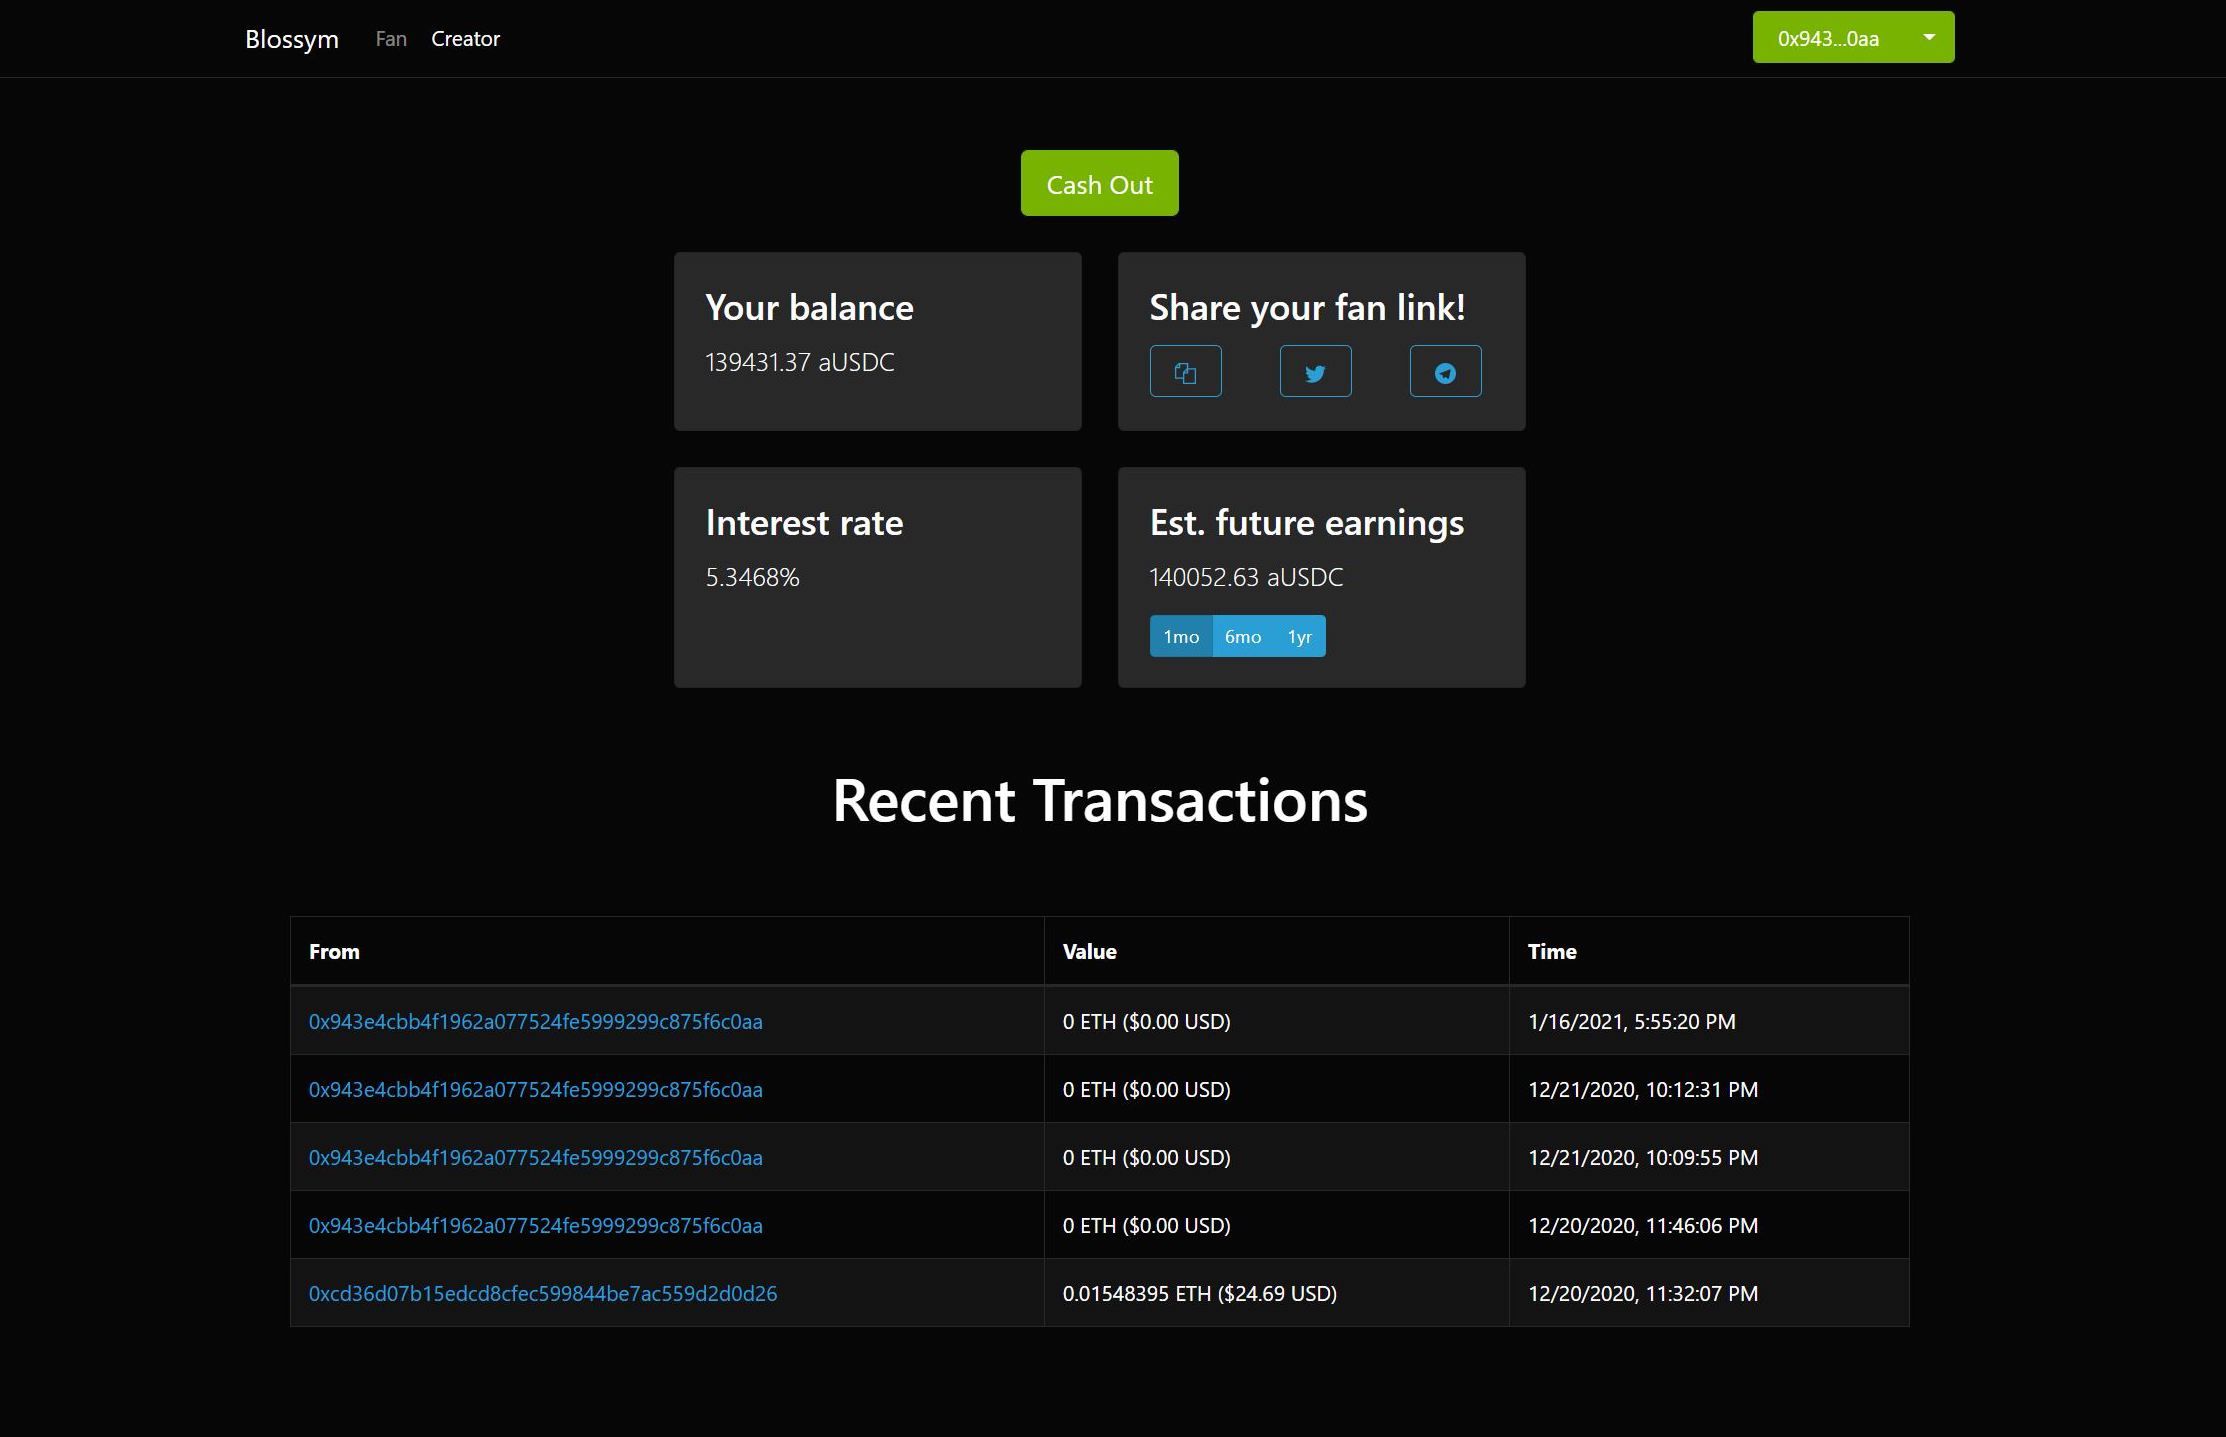Open address 0xcd36d07b15edcd8cfec599844be7ac559d2d0d26
The width and height of the screenshot is (2226, 1437).
(543, 1293)
